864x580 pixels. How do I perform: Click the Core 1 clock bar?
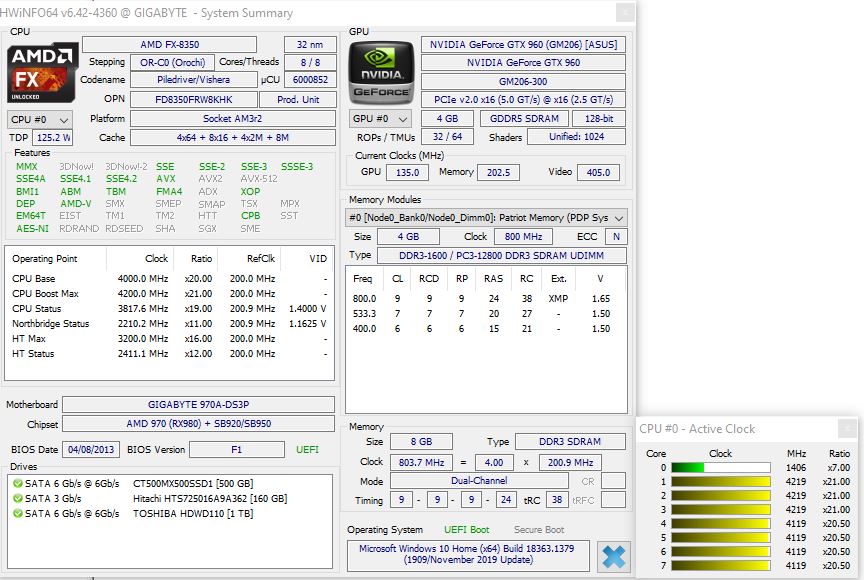[x=721, y=481]
